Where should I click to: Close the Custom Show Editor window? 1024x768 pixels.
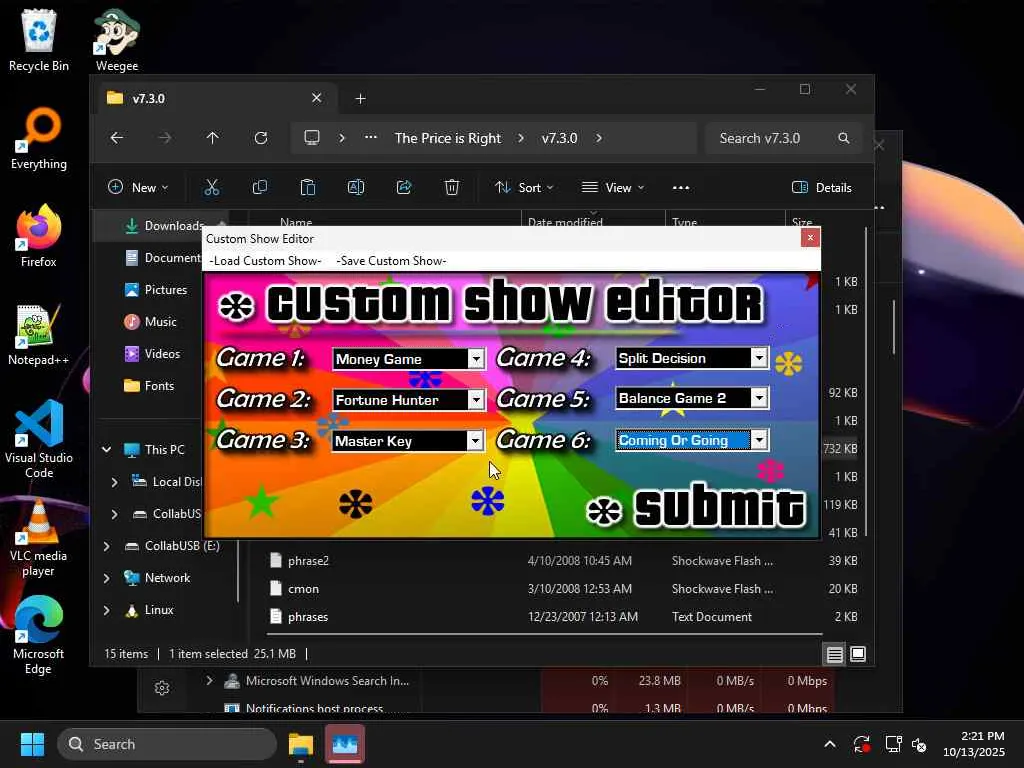[x=810, y=238]
